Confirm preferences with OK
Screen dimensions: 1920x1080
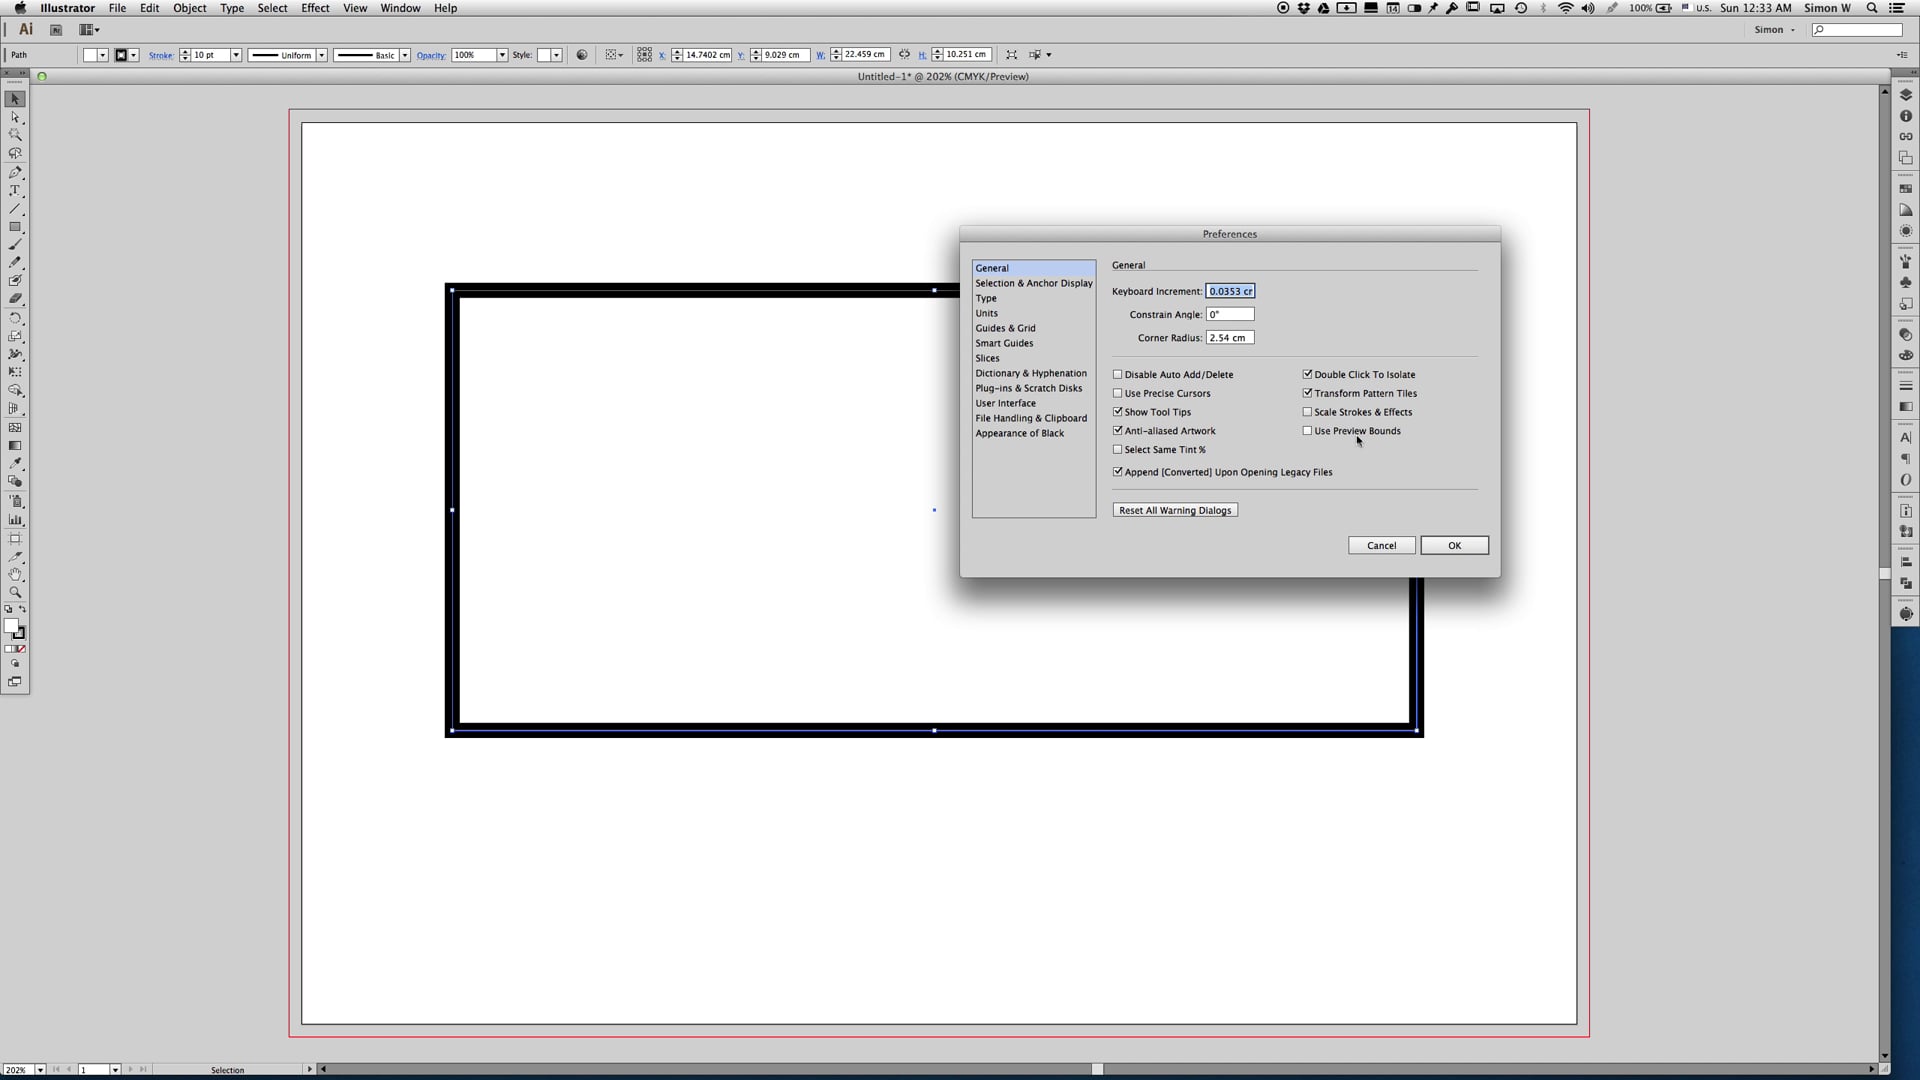pos(1454,545)
